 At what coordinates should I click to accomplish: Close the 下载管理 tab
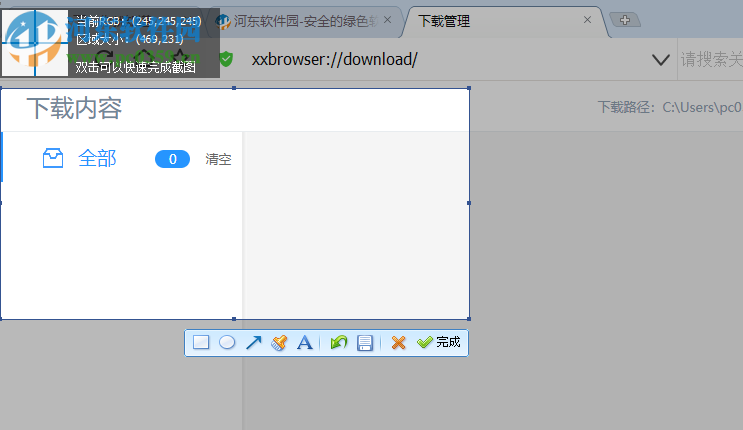coord(587,20)
